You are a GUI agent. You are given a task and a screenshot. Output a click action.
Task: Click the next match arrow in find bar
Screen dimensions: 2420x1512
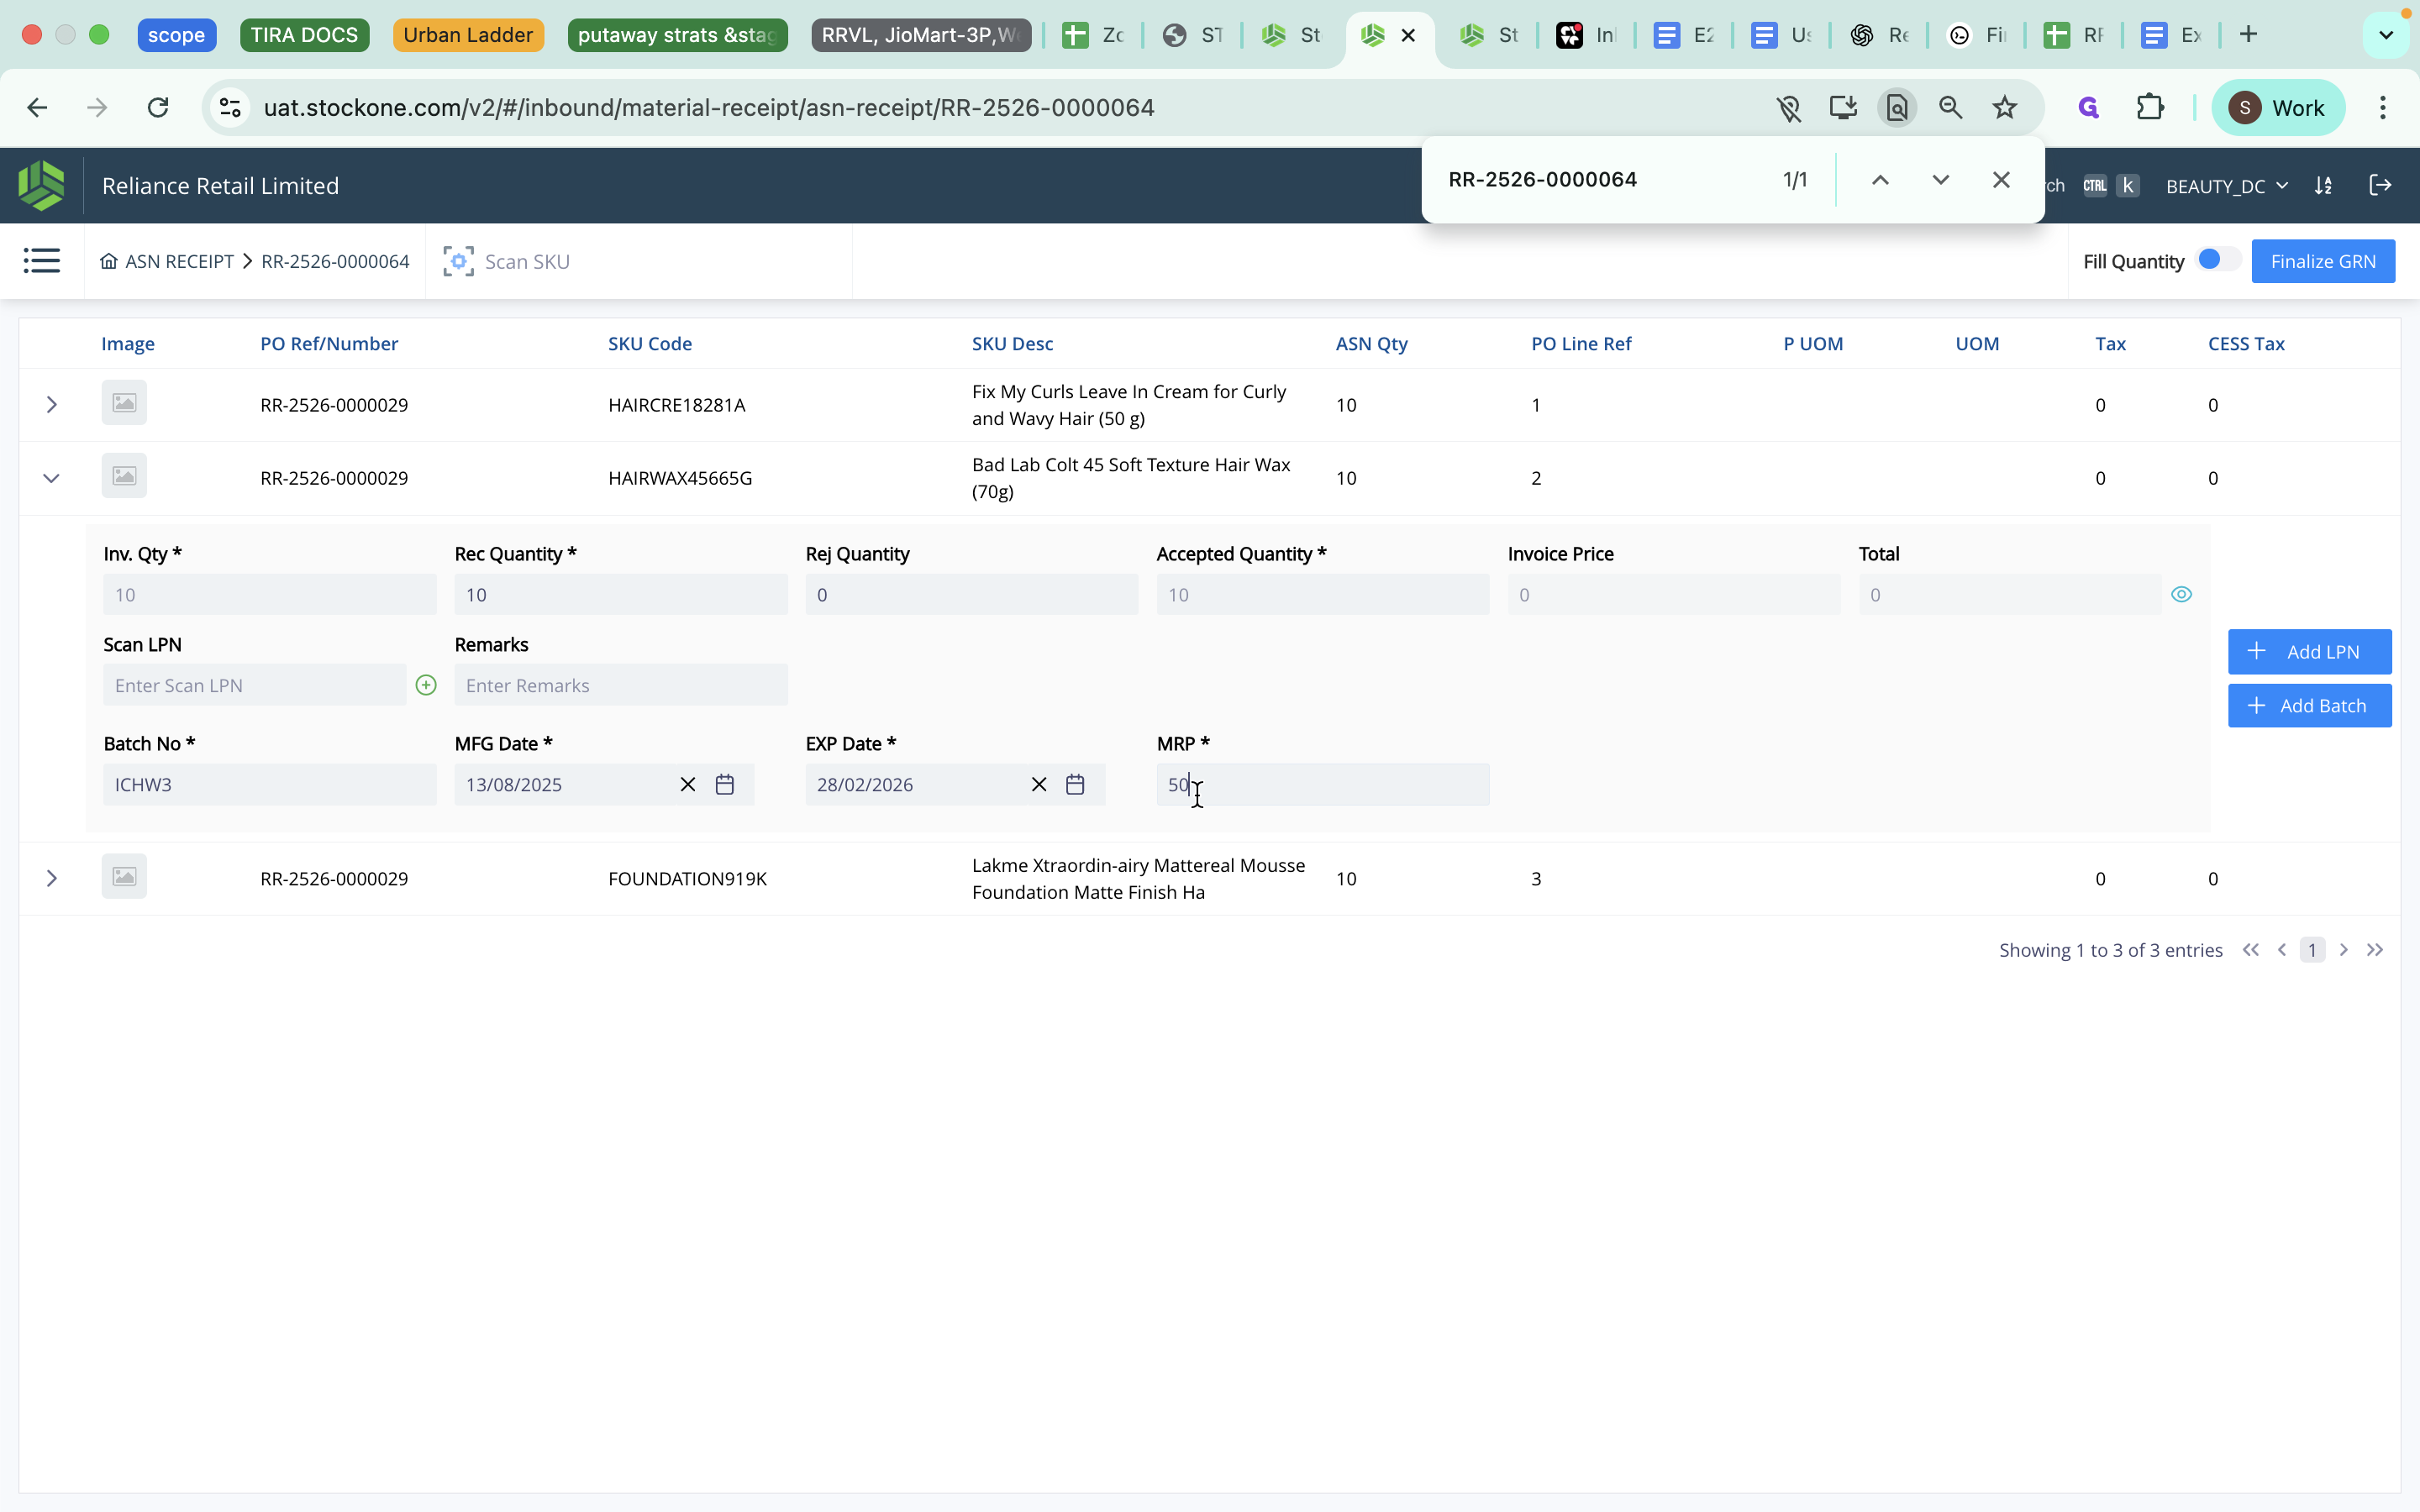1939,180
